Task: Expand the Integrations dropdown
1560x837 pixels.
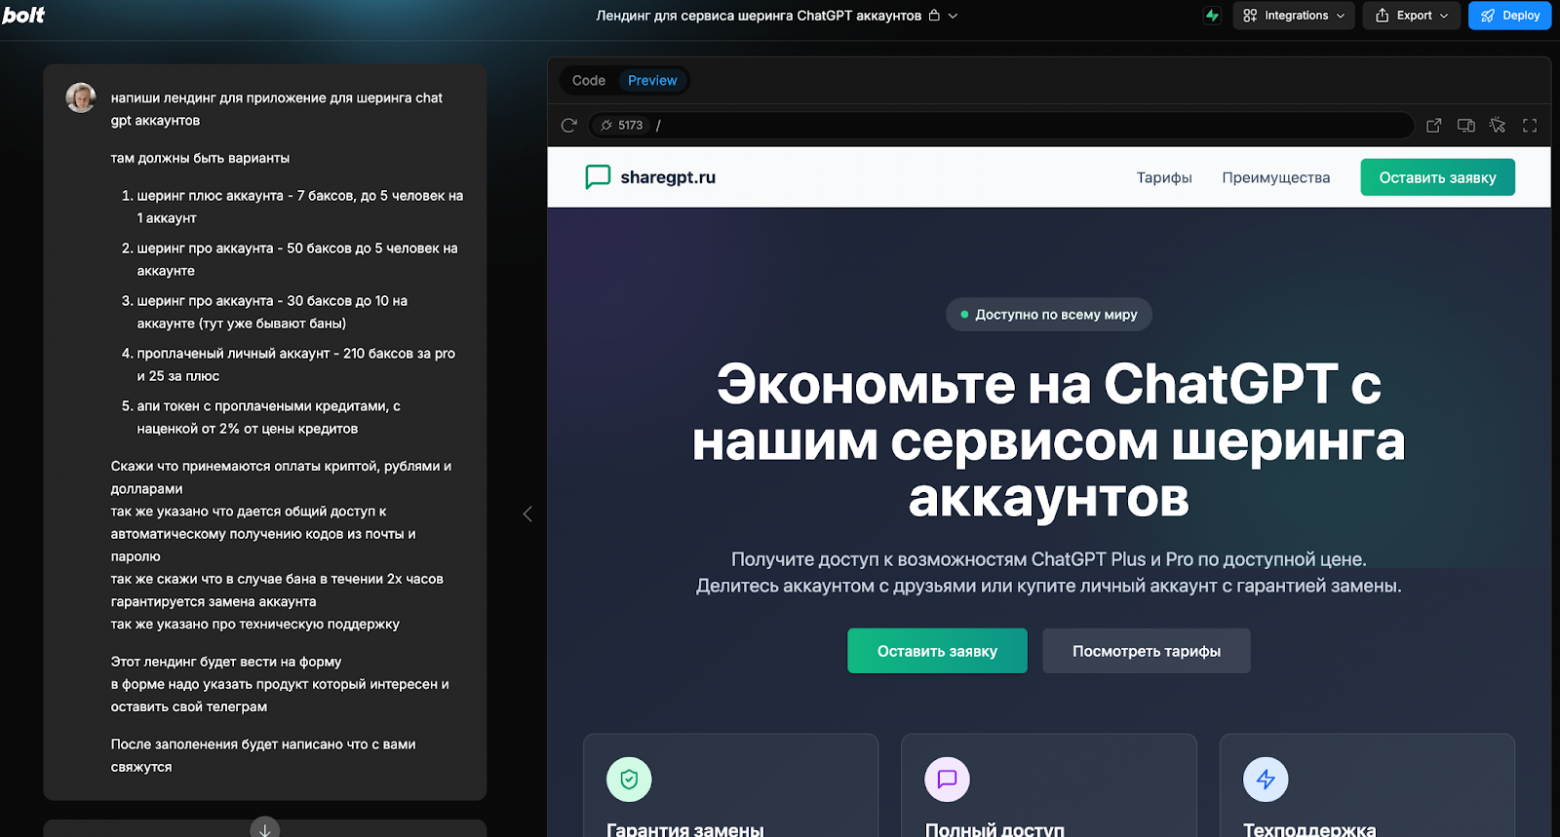Action: pyautogui.click(x=1294, y=15)
